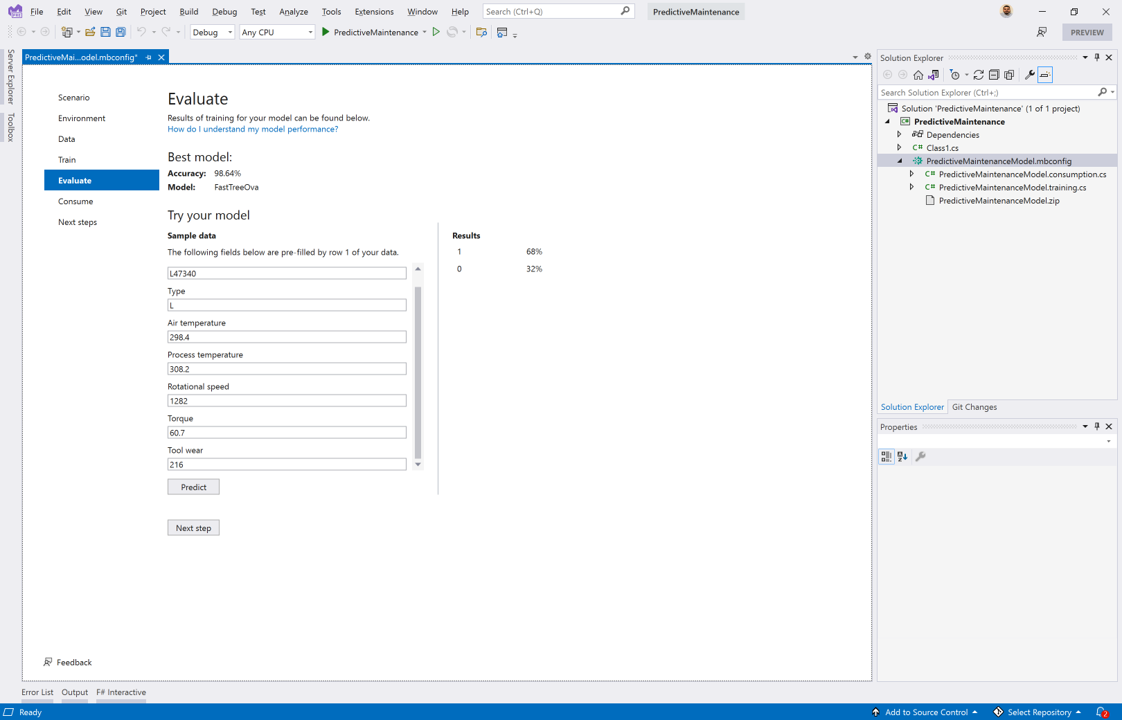
Task: Open the Build menu
Action: pyautogui.click(x=189, y=11)
